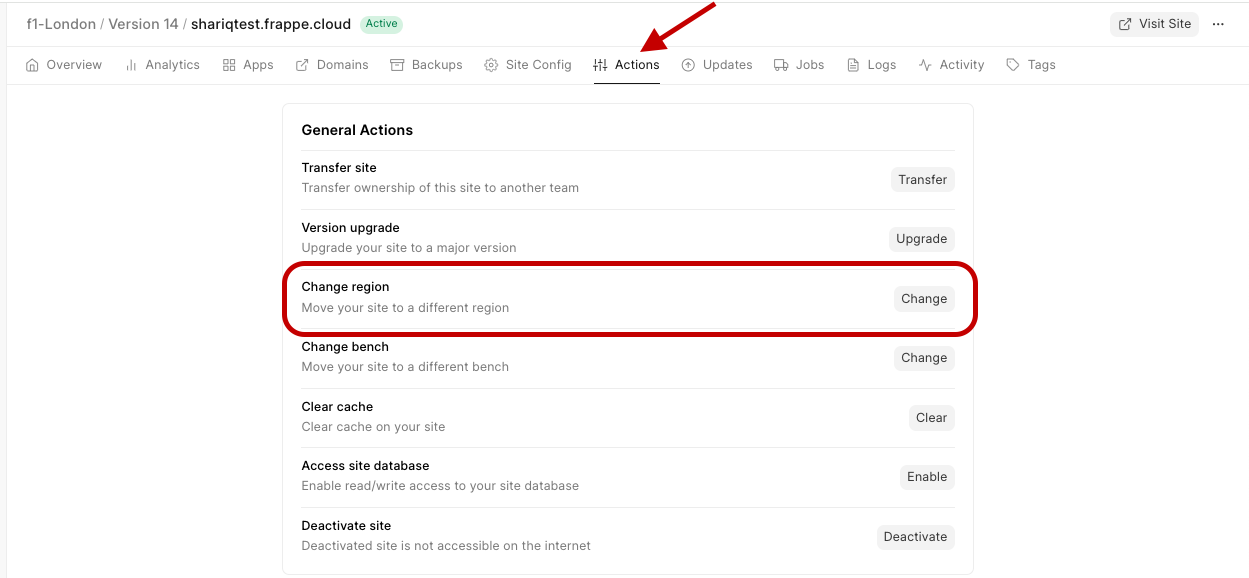Click the Visit Site button
This screenshot has height=578, width=1249.
pos(1154,24)
